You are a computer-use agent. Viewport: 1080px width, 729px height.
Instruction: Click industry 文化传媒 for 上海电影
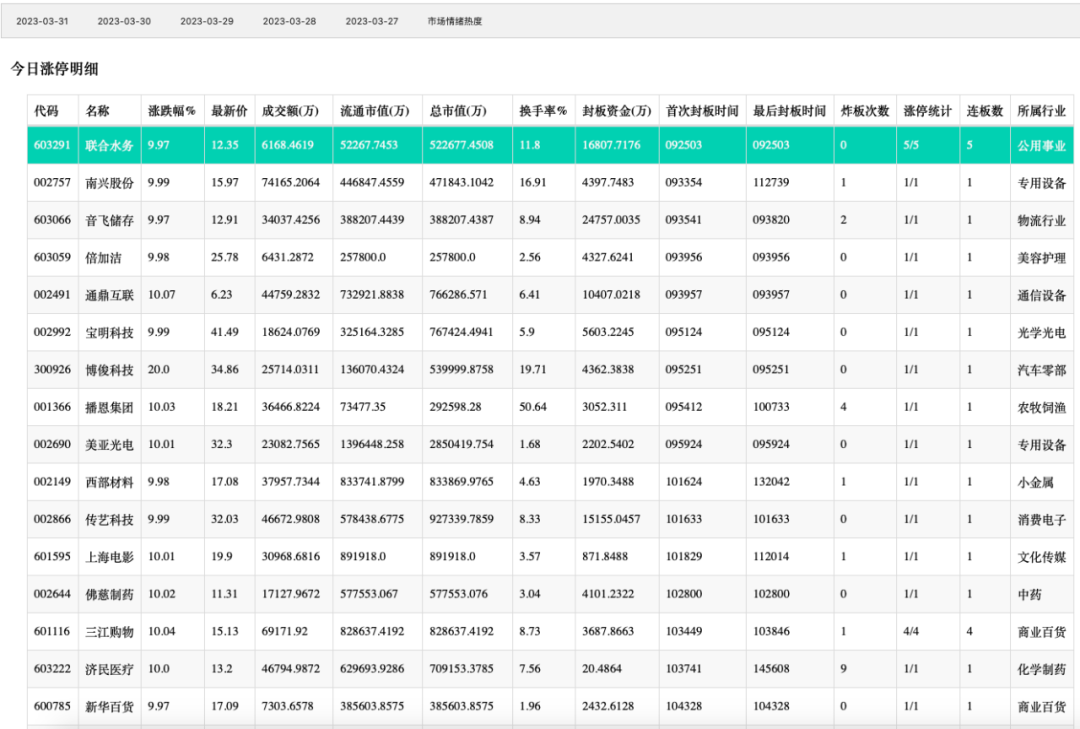coord(1041,557)
